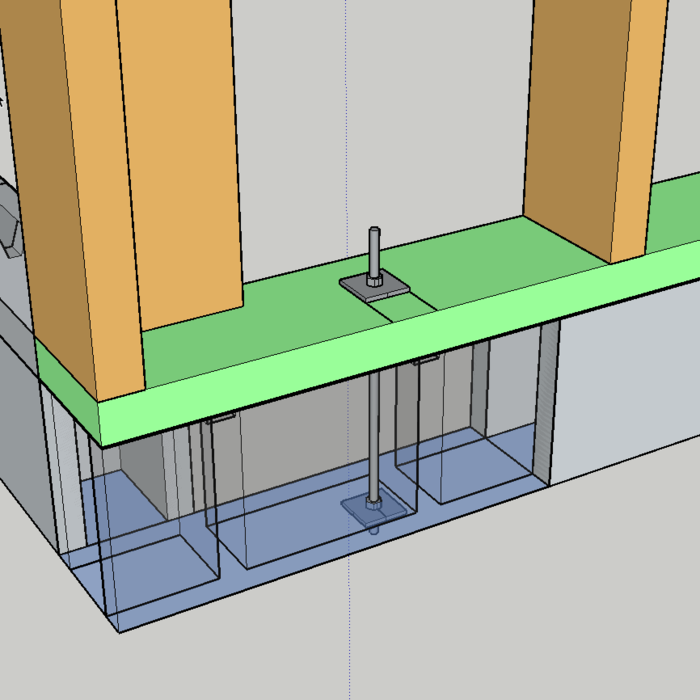
Task: Select the threaded rod shaft below the green plate
Action: tap(374, 433)
